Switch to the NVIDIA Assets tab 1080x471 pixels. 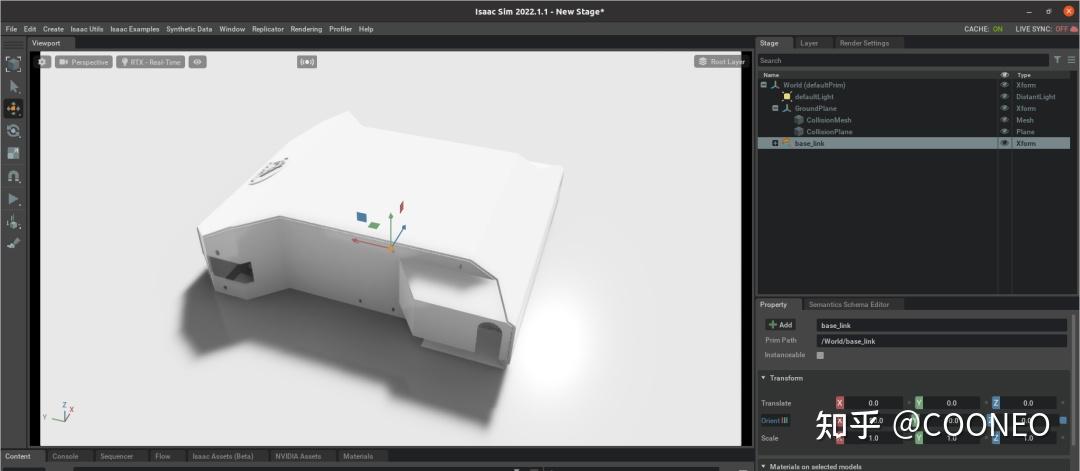point(298,456)
